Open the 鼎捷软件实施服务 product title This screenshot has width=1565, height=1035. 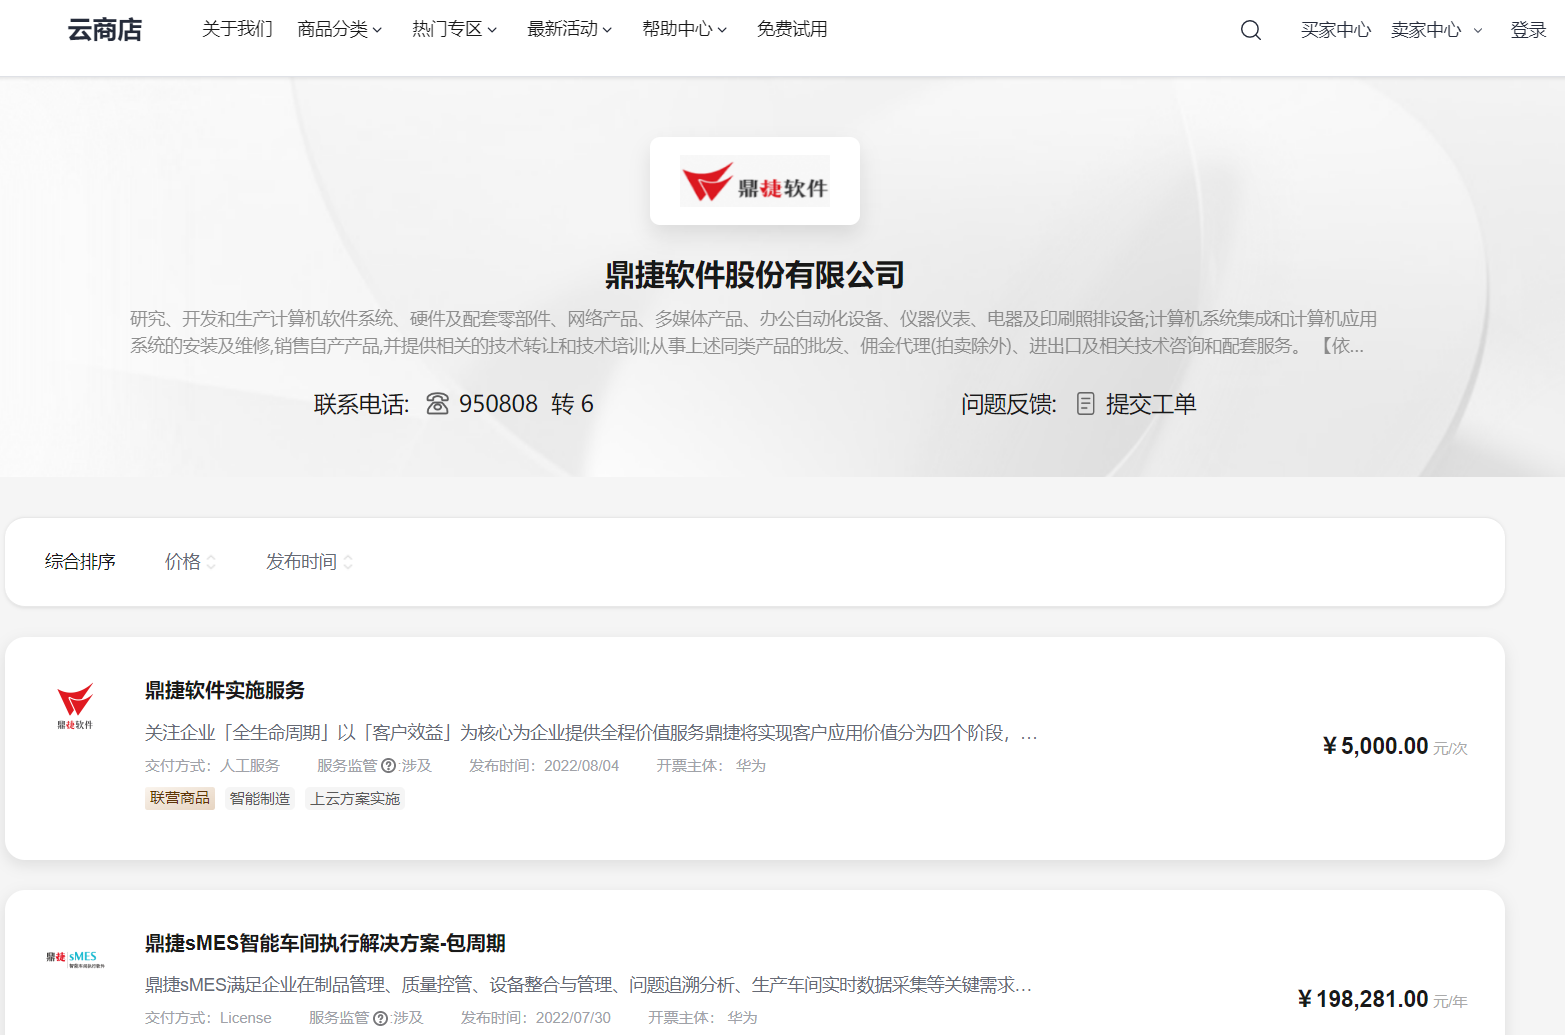(225, 690)
